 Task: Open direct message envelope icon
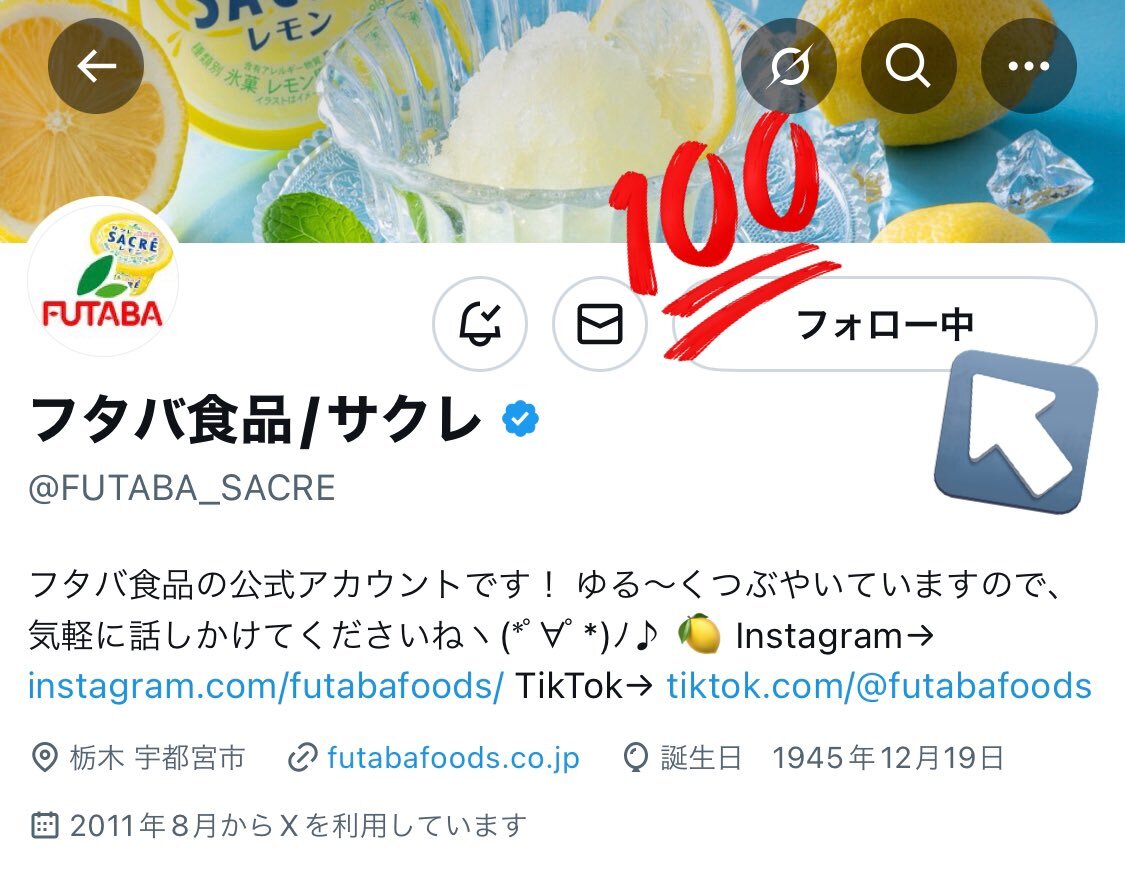(x=600, y=324)
